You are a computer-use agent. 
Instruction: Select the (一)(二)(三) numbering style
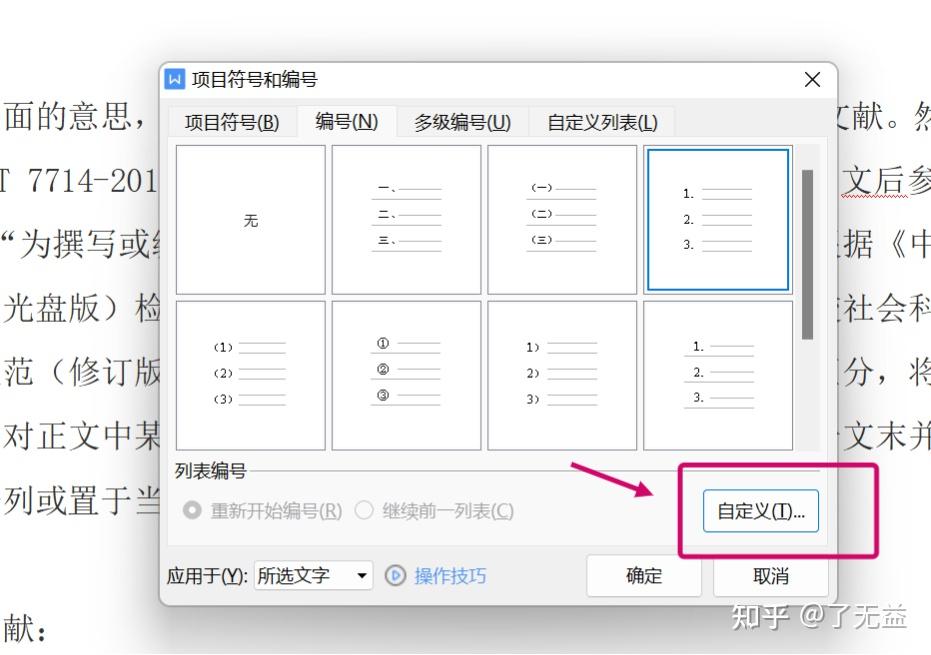pos(562,220)
